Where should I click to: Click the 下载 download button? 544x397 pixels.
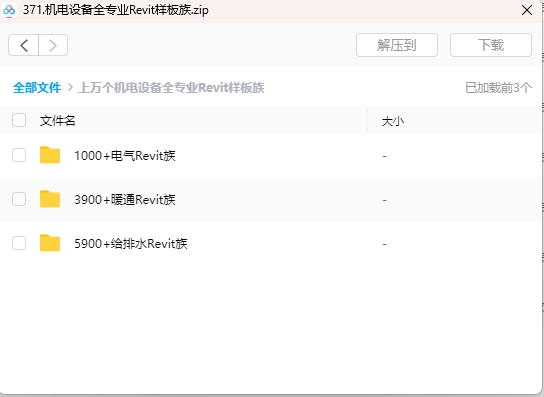(491, 45)
